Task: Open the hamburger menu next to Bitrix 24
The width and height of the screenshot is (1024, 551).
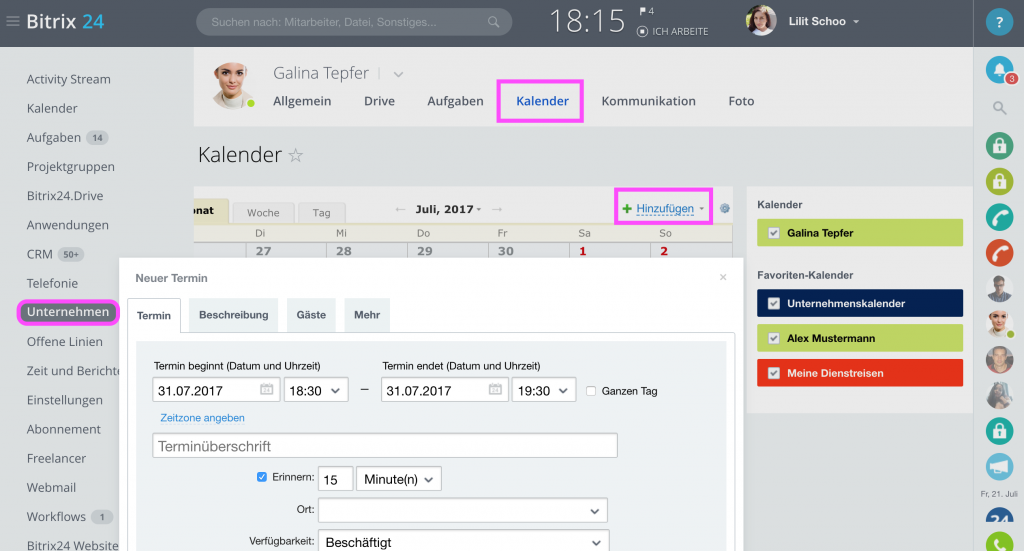Action: [12, 22]
